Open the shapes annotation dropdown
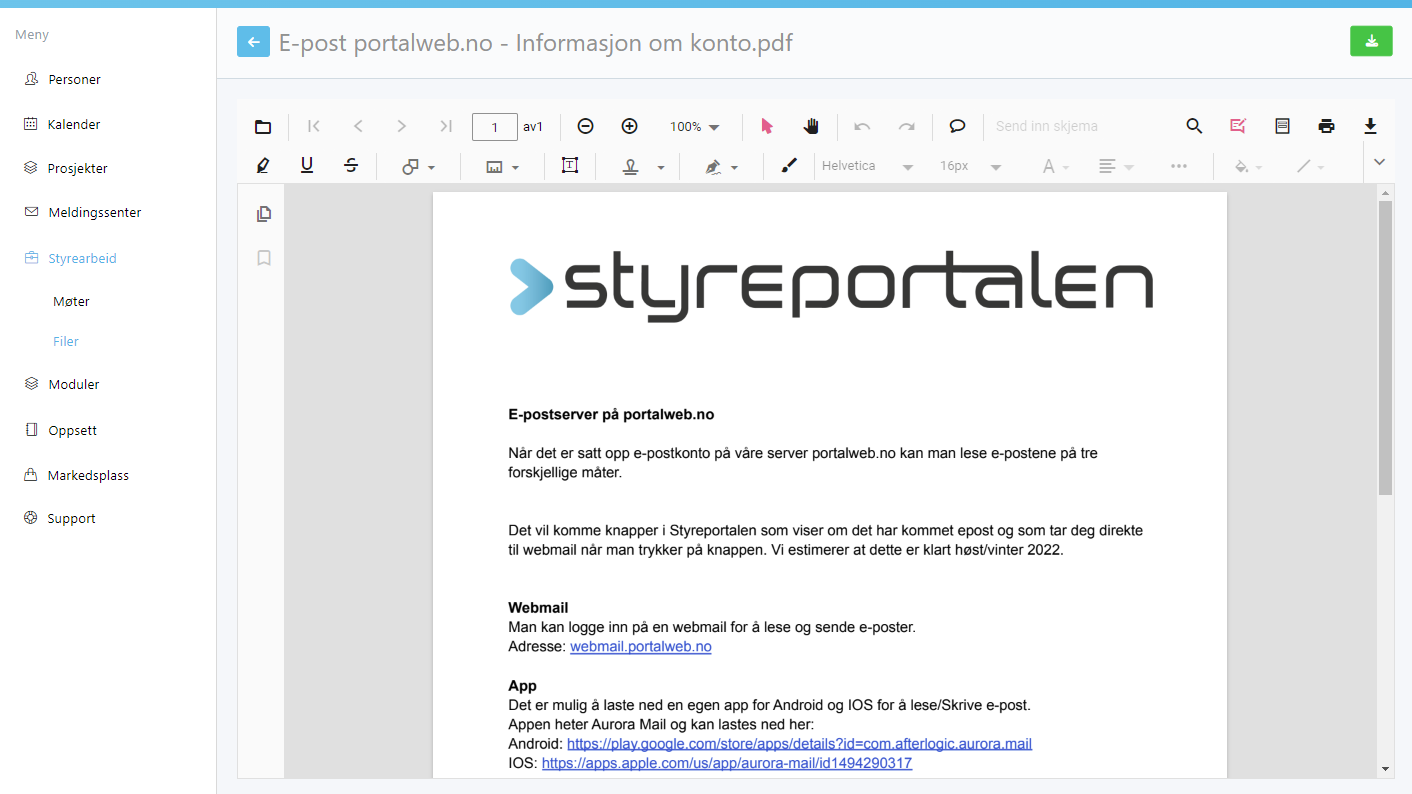The width and height of the screenshot is (1412, 794). tap(418, 167)
